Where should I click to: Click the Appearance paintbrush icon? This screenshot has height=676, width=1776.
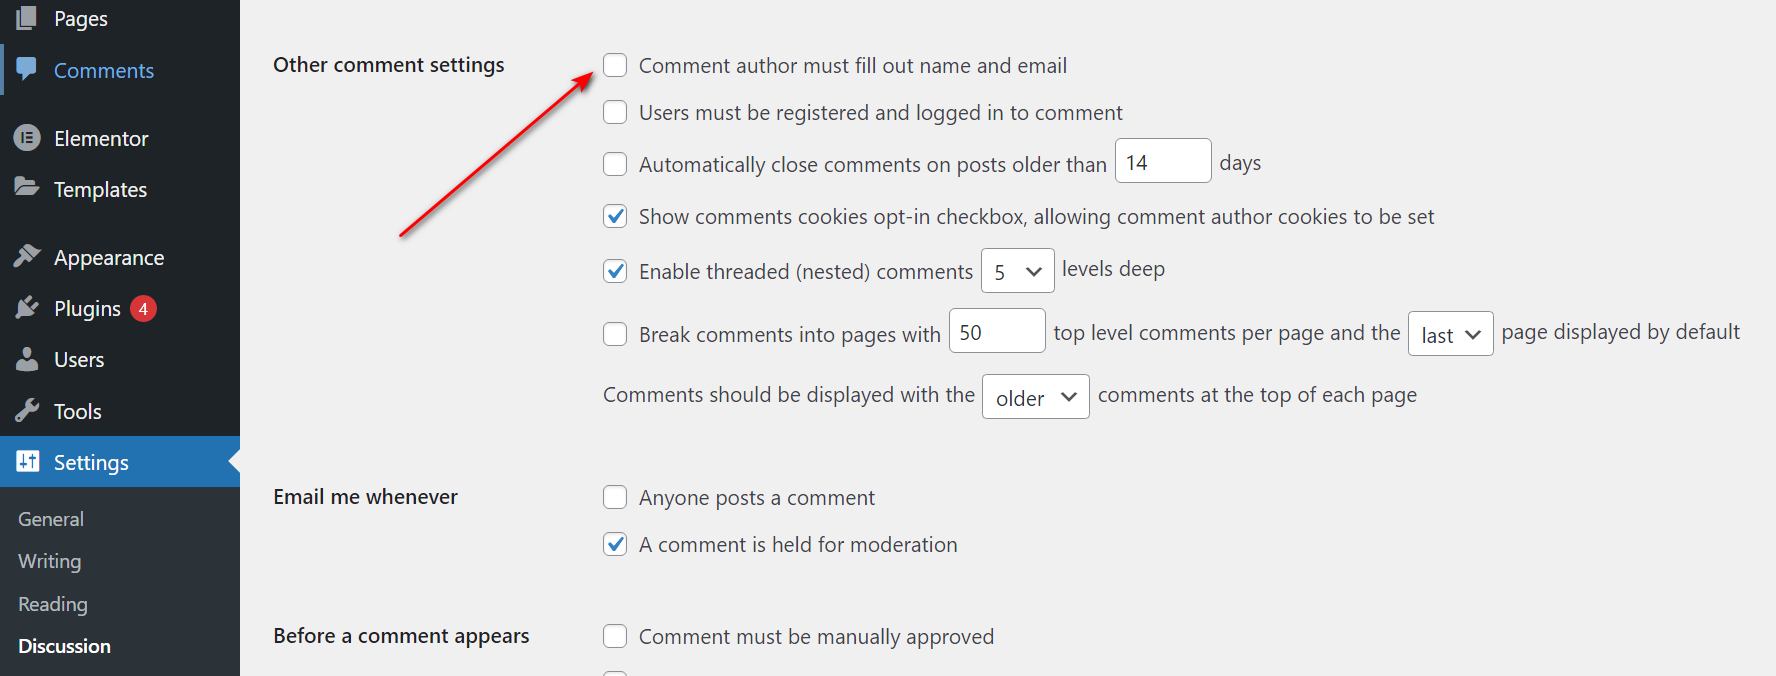coord(27,256)
